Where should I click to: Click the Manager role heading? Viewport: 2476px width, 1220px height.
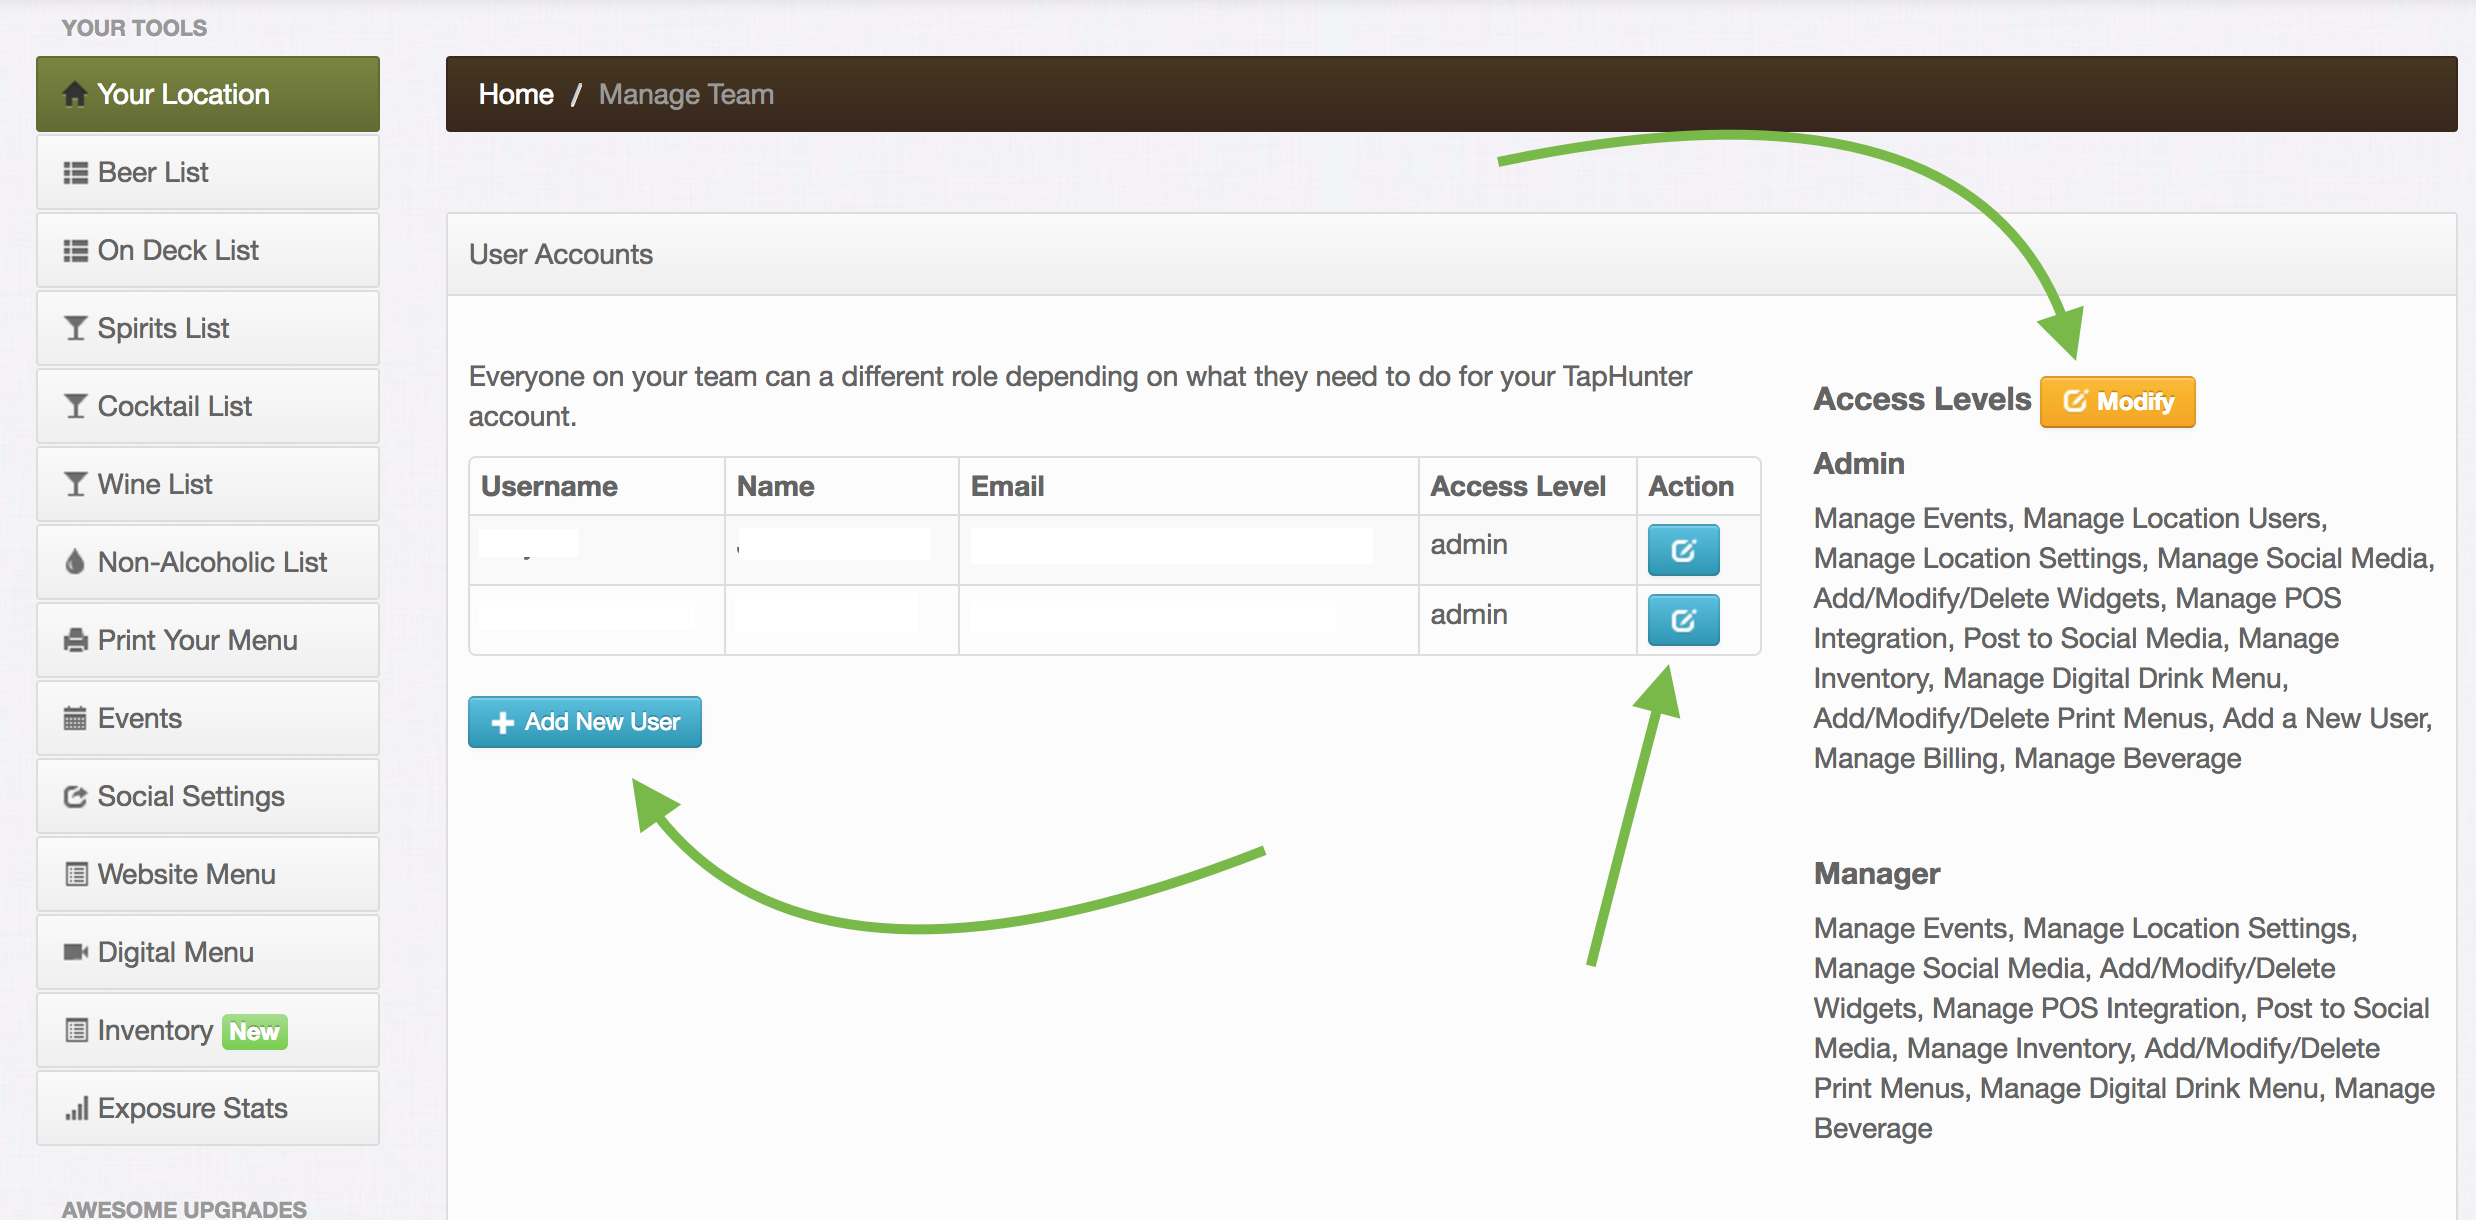click(1877, 873)
